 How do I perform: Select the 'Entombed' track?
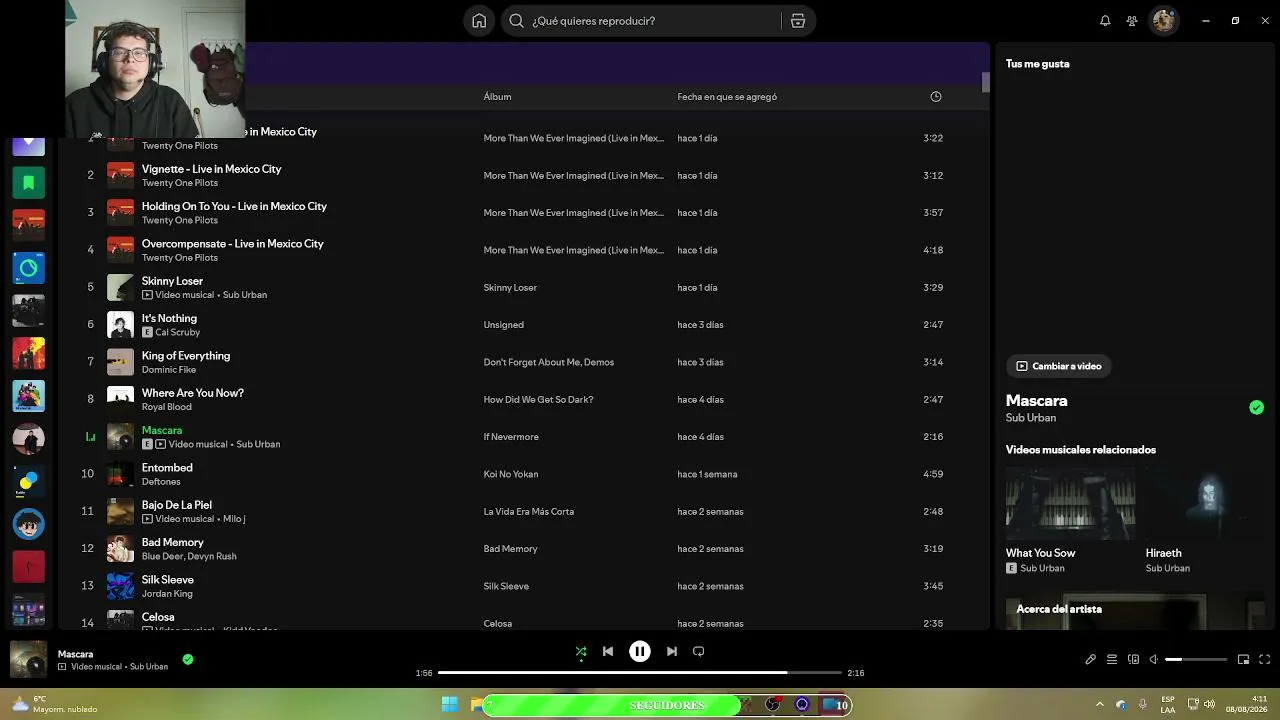point(167,468)
